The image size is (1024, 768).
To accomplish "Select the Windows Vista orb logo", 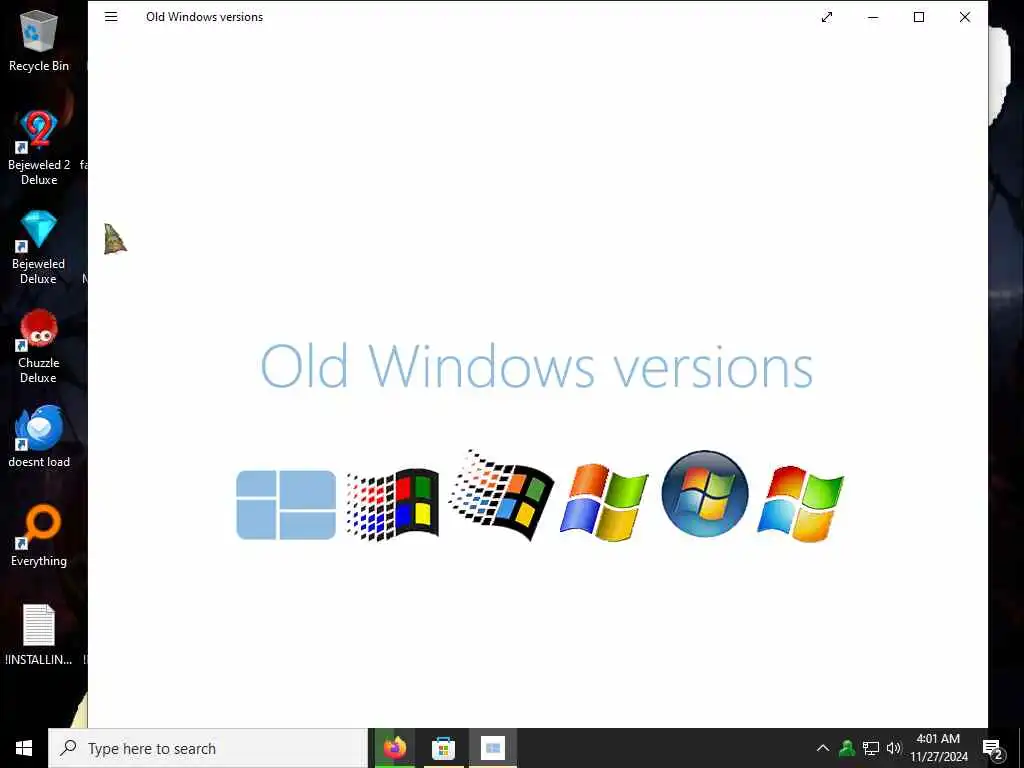I will (705, 493).
